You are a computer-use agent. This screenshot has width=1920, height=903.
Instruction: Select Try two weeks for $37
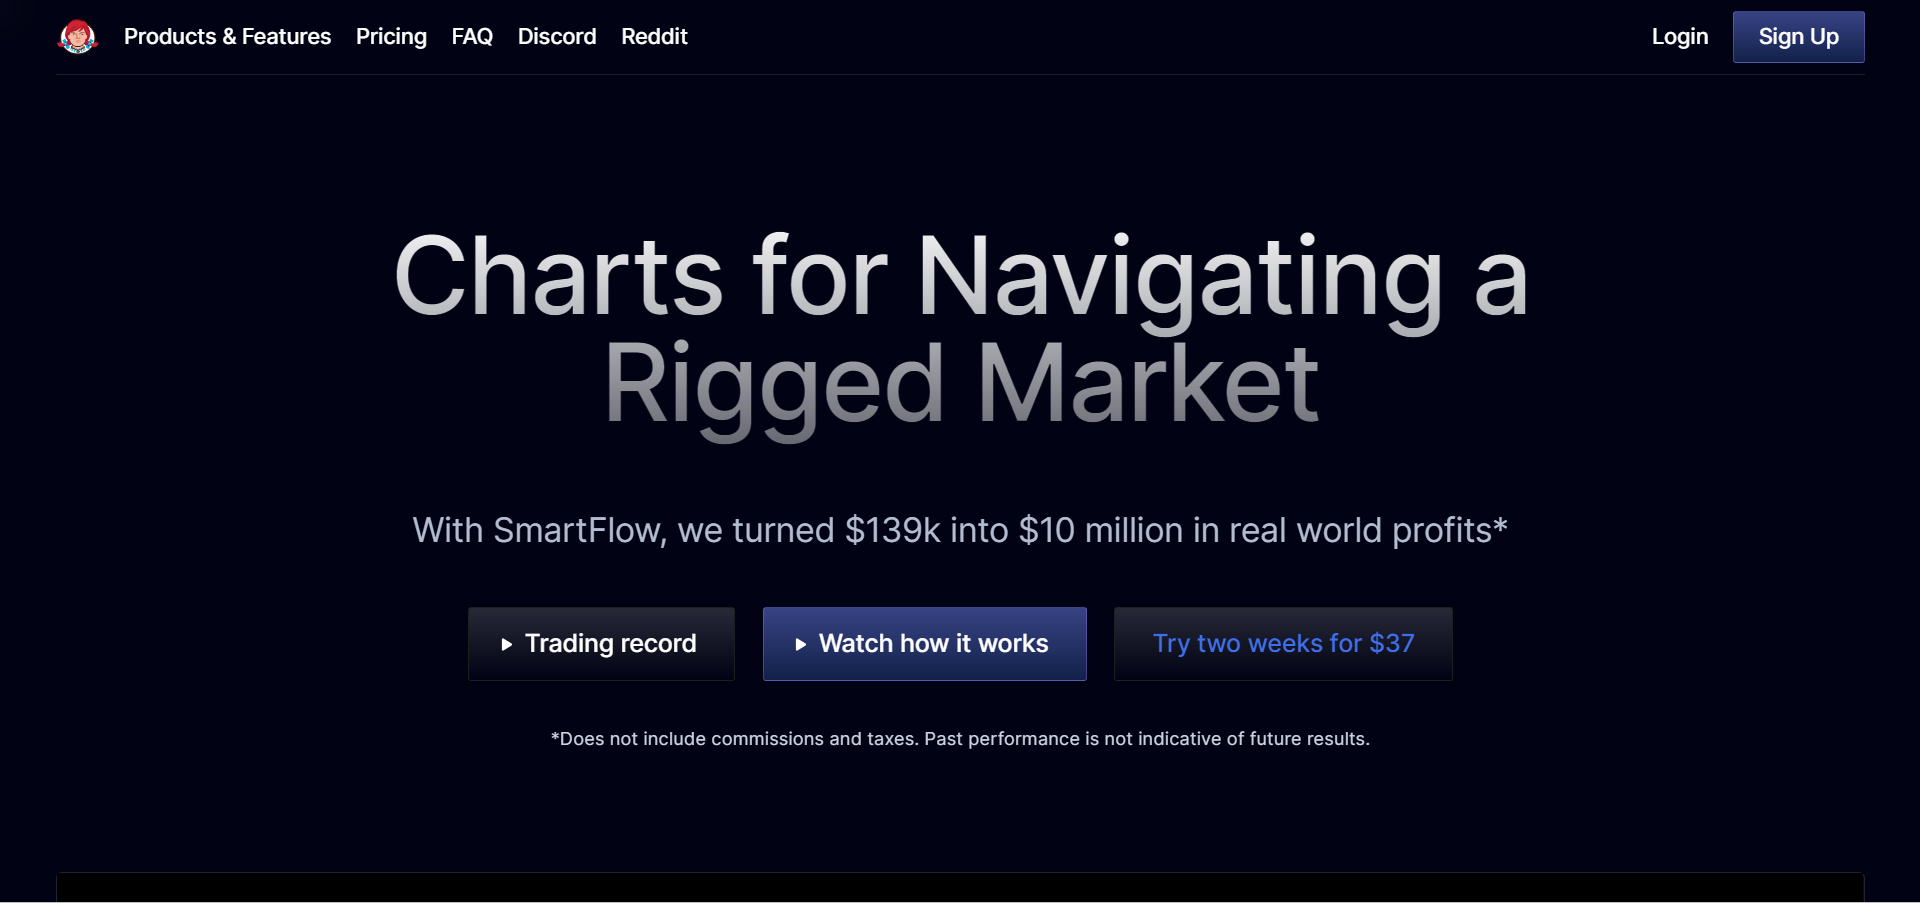pos(1283,644)
